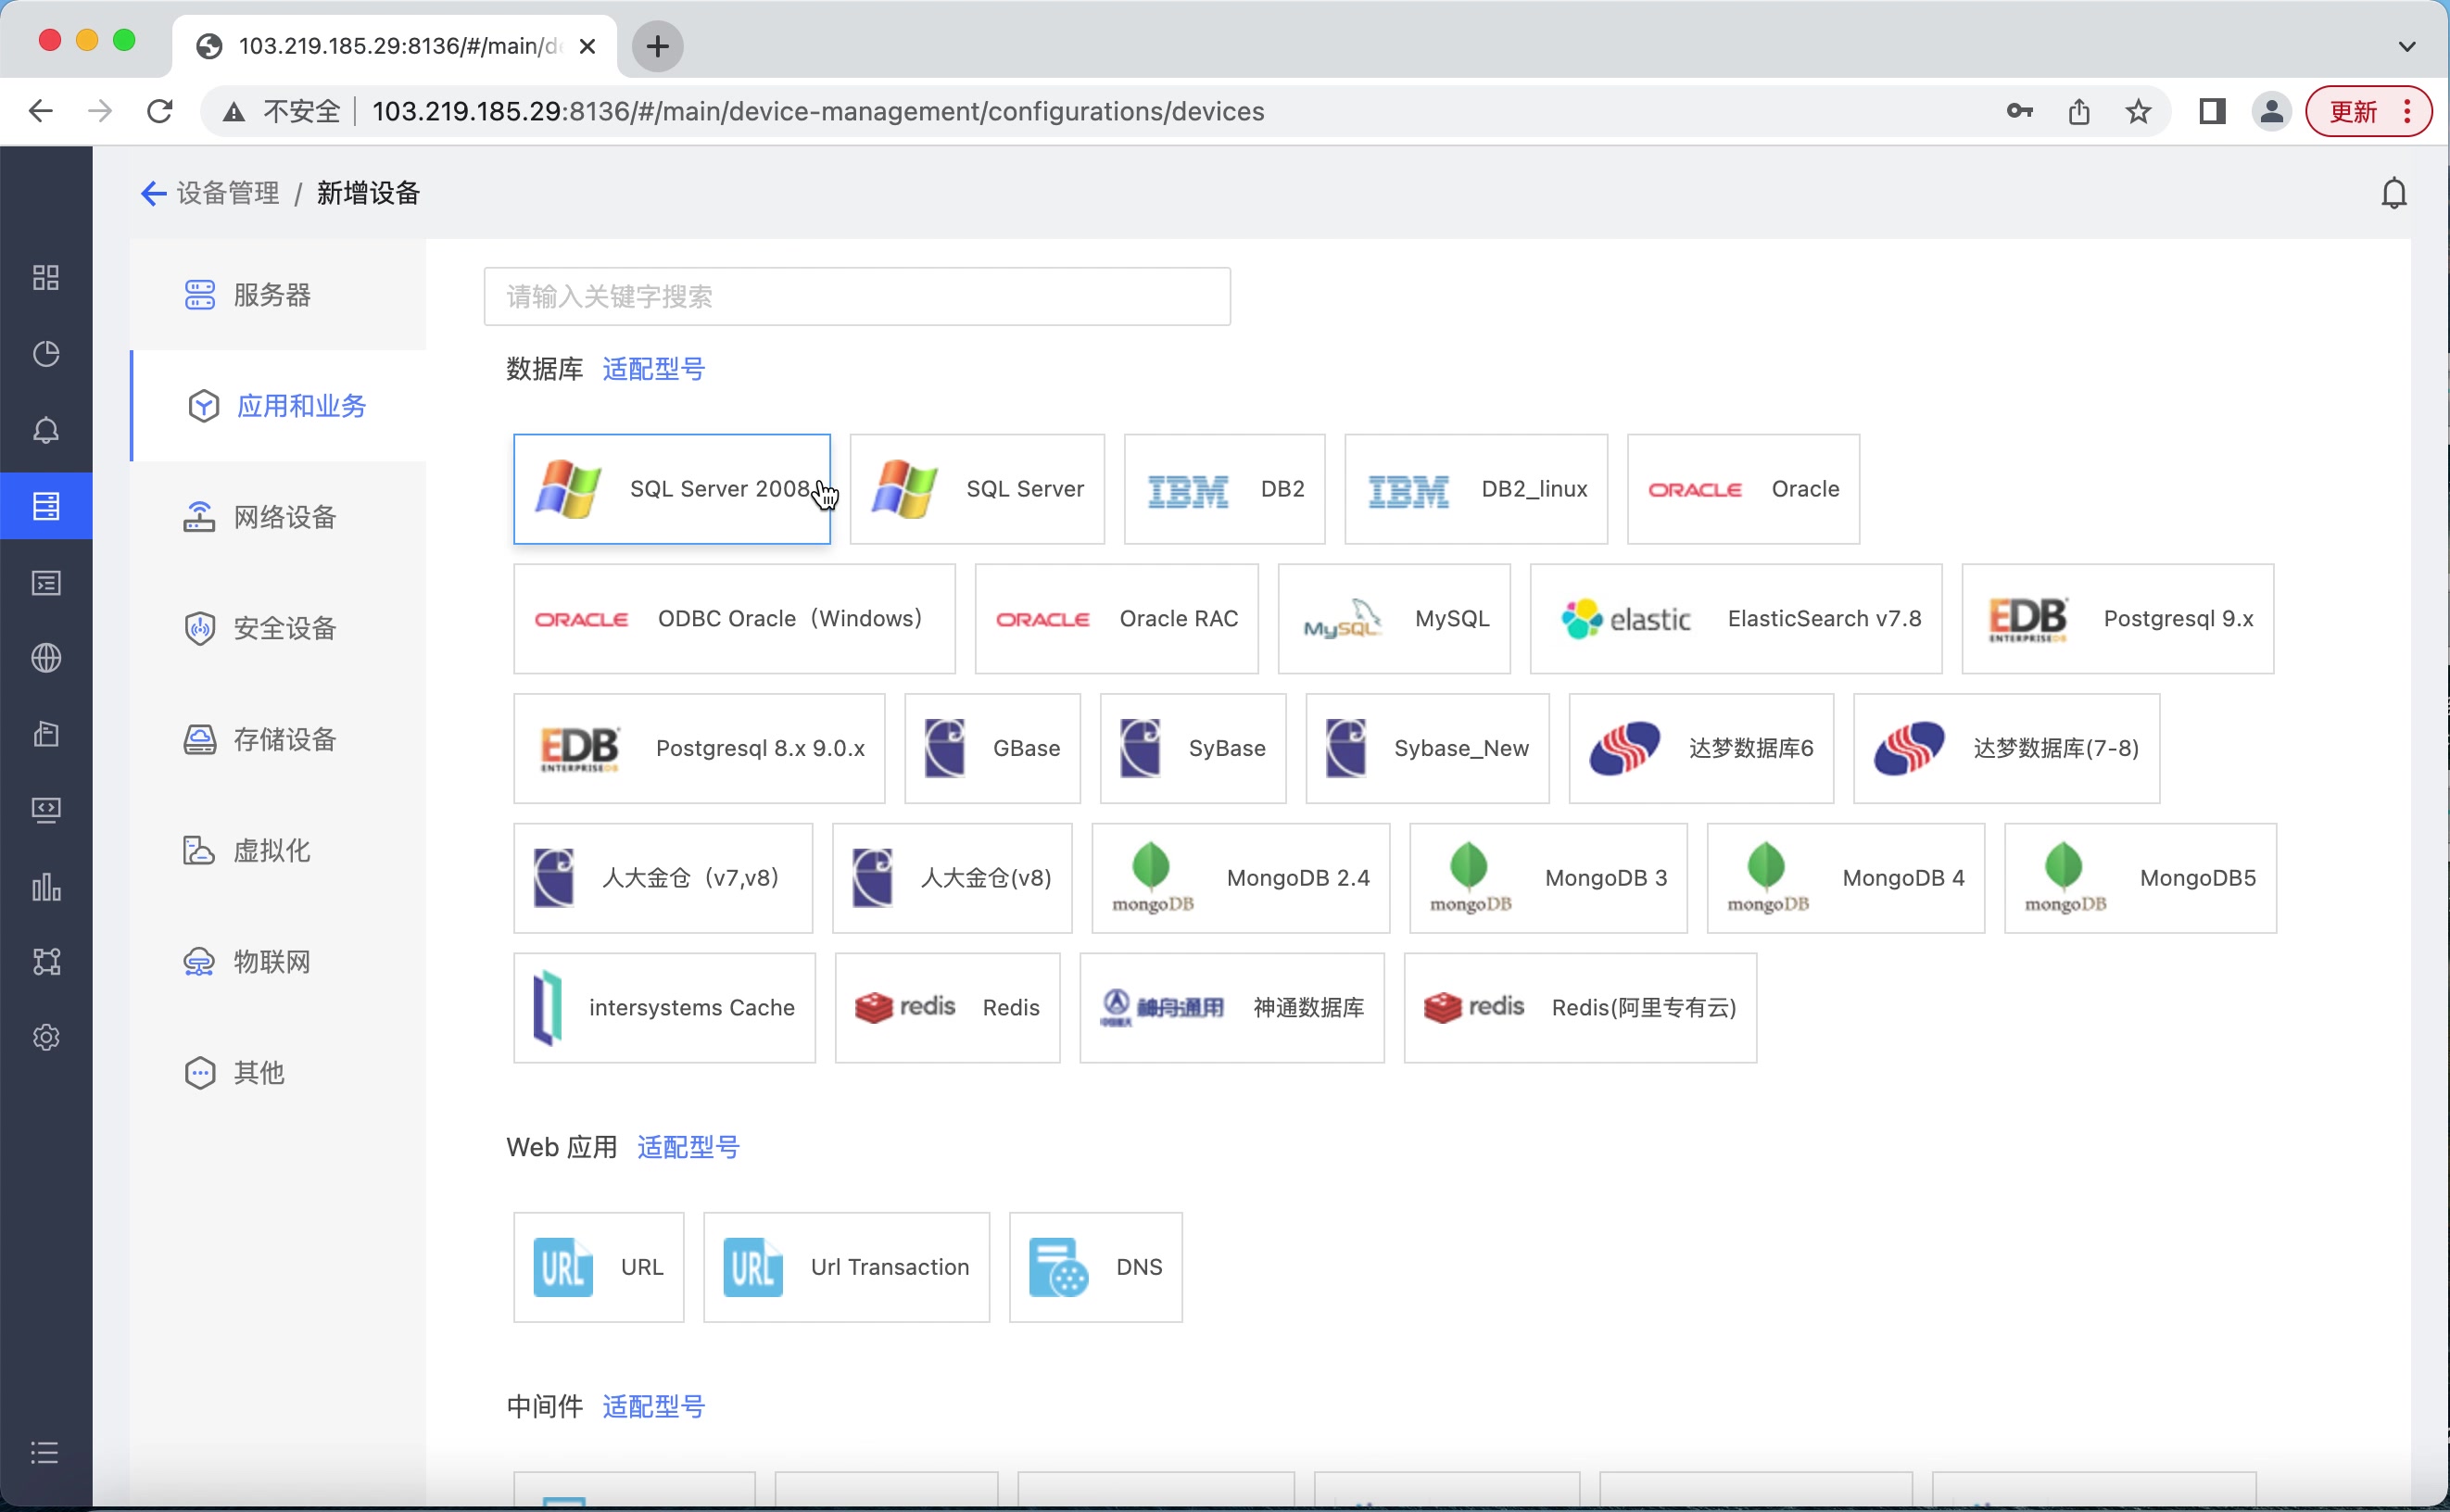Viewport: 2450px width, 1512px height.
Task: Choose the SQL Server 2008 card
Action: 672,489
